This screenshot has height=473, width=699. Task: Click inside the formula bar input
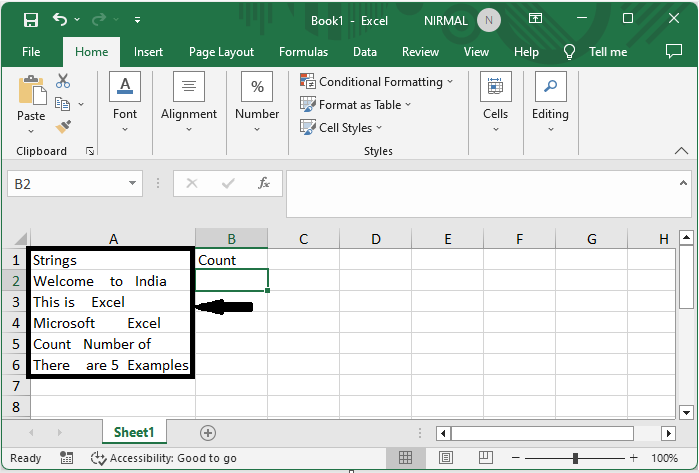(x=482, y=194)
